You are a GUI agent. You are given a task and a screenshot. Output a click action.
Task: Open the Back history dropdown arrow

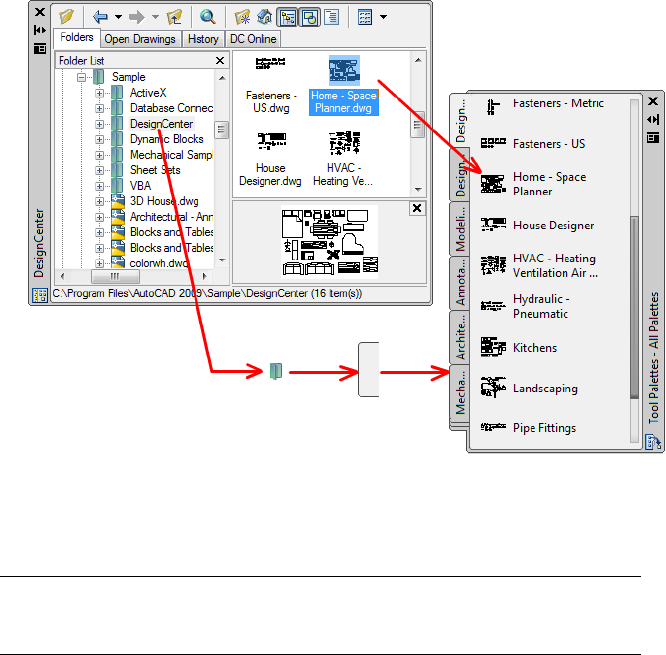tap(119, 17)
